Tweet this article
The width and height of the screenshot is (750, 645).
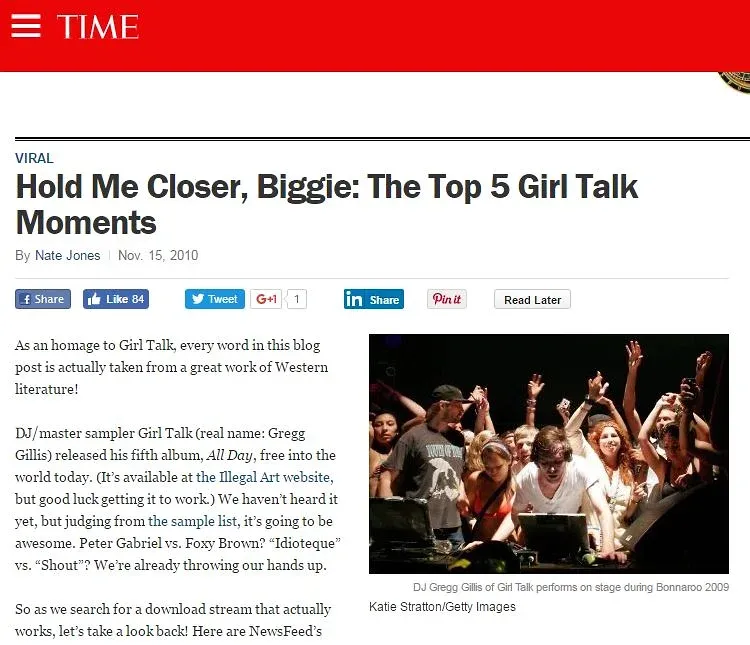(x=215, y=299)
